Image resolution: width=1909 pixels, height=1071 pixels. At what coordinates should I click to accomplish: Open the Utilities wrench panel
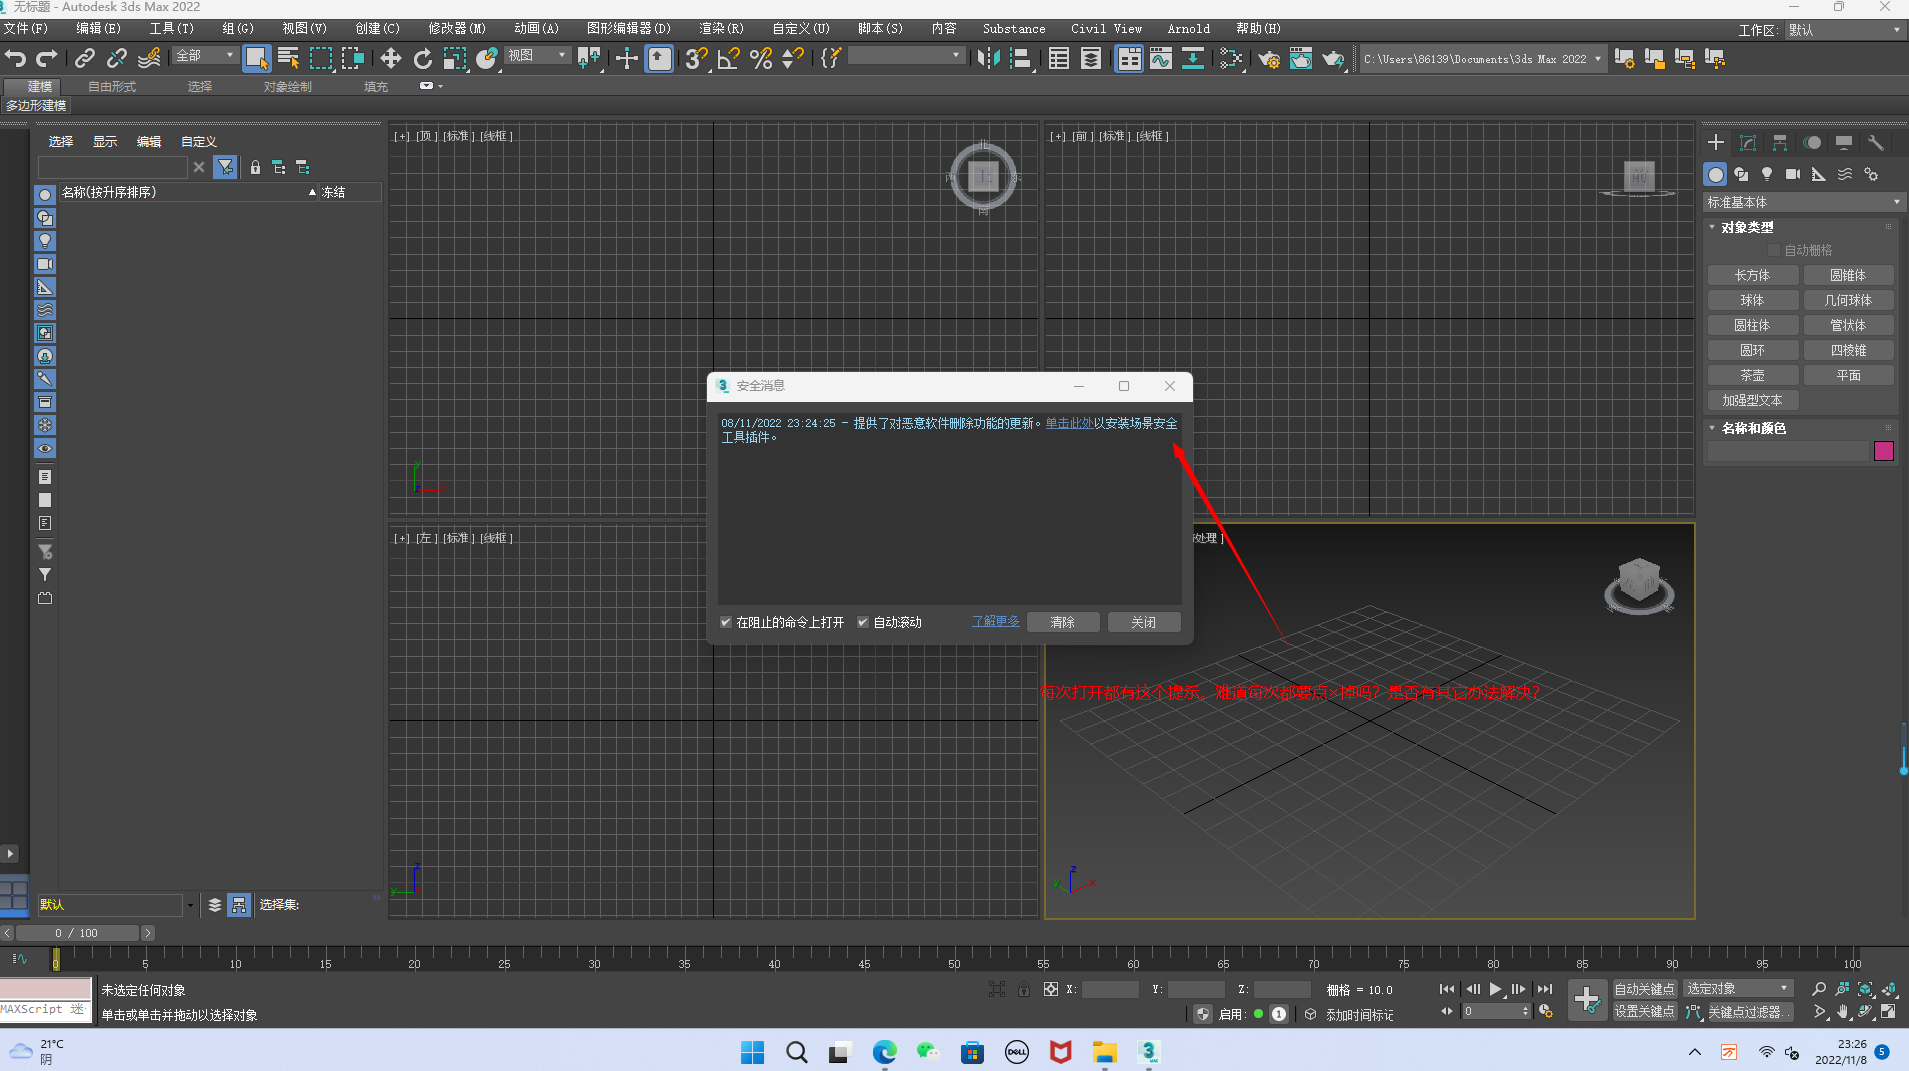[1876, 143]
